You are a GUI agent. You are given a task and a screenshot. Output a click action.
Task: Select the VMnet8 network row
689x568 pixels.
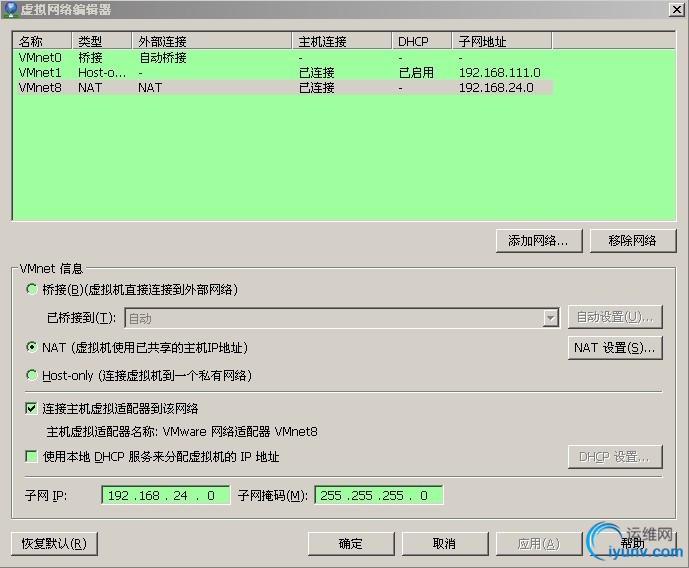[283, 87]
